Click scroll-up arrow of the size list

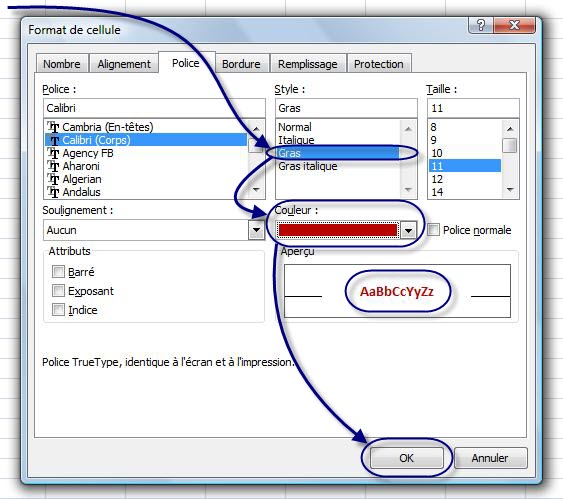click(510, 128)
